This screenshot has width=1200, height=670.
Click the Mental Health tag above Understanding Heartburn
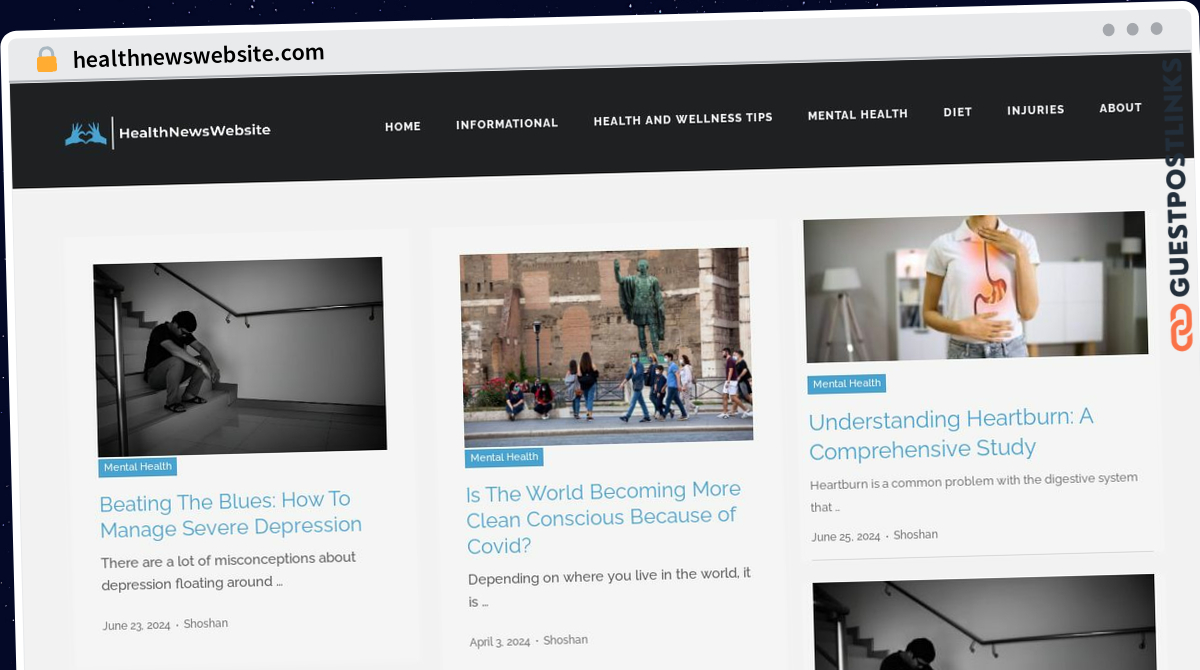[847, 384]
